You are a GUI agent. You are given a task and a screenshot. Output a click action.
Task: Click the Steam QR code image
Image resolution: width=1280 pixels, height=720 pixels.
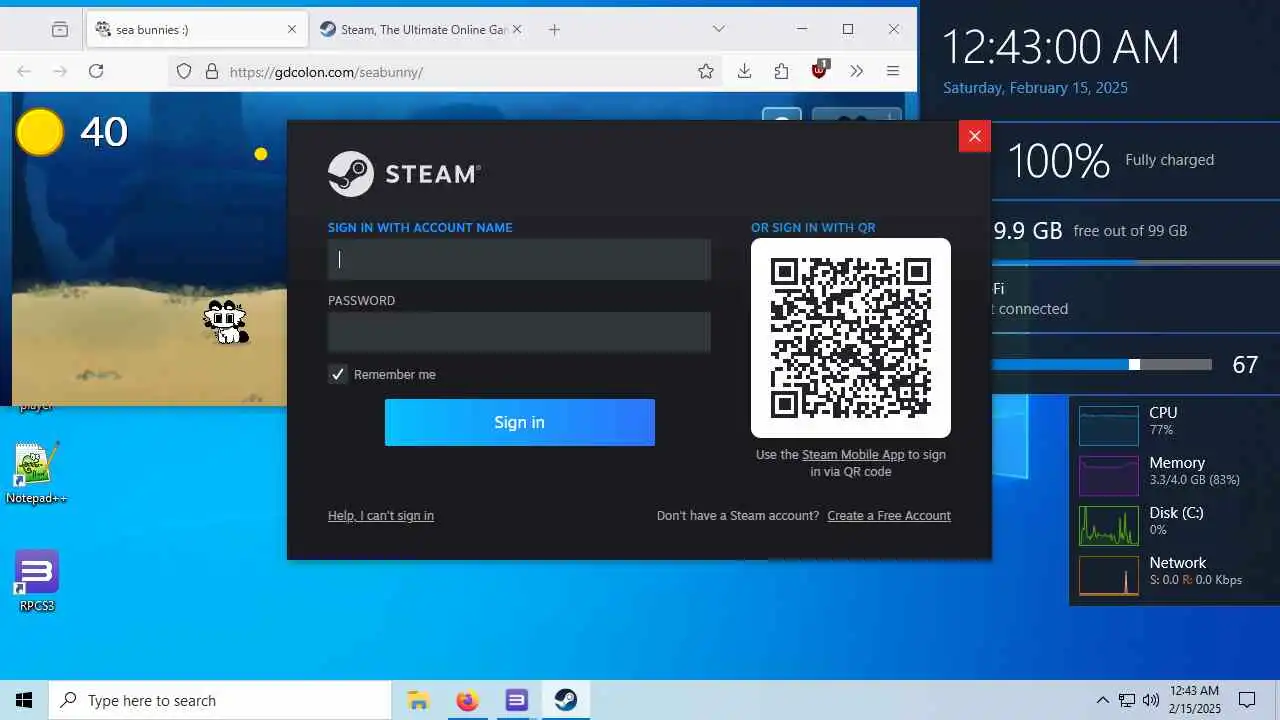click(851, 338)
